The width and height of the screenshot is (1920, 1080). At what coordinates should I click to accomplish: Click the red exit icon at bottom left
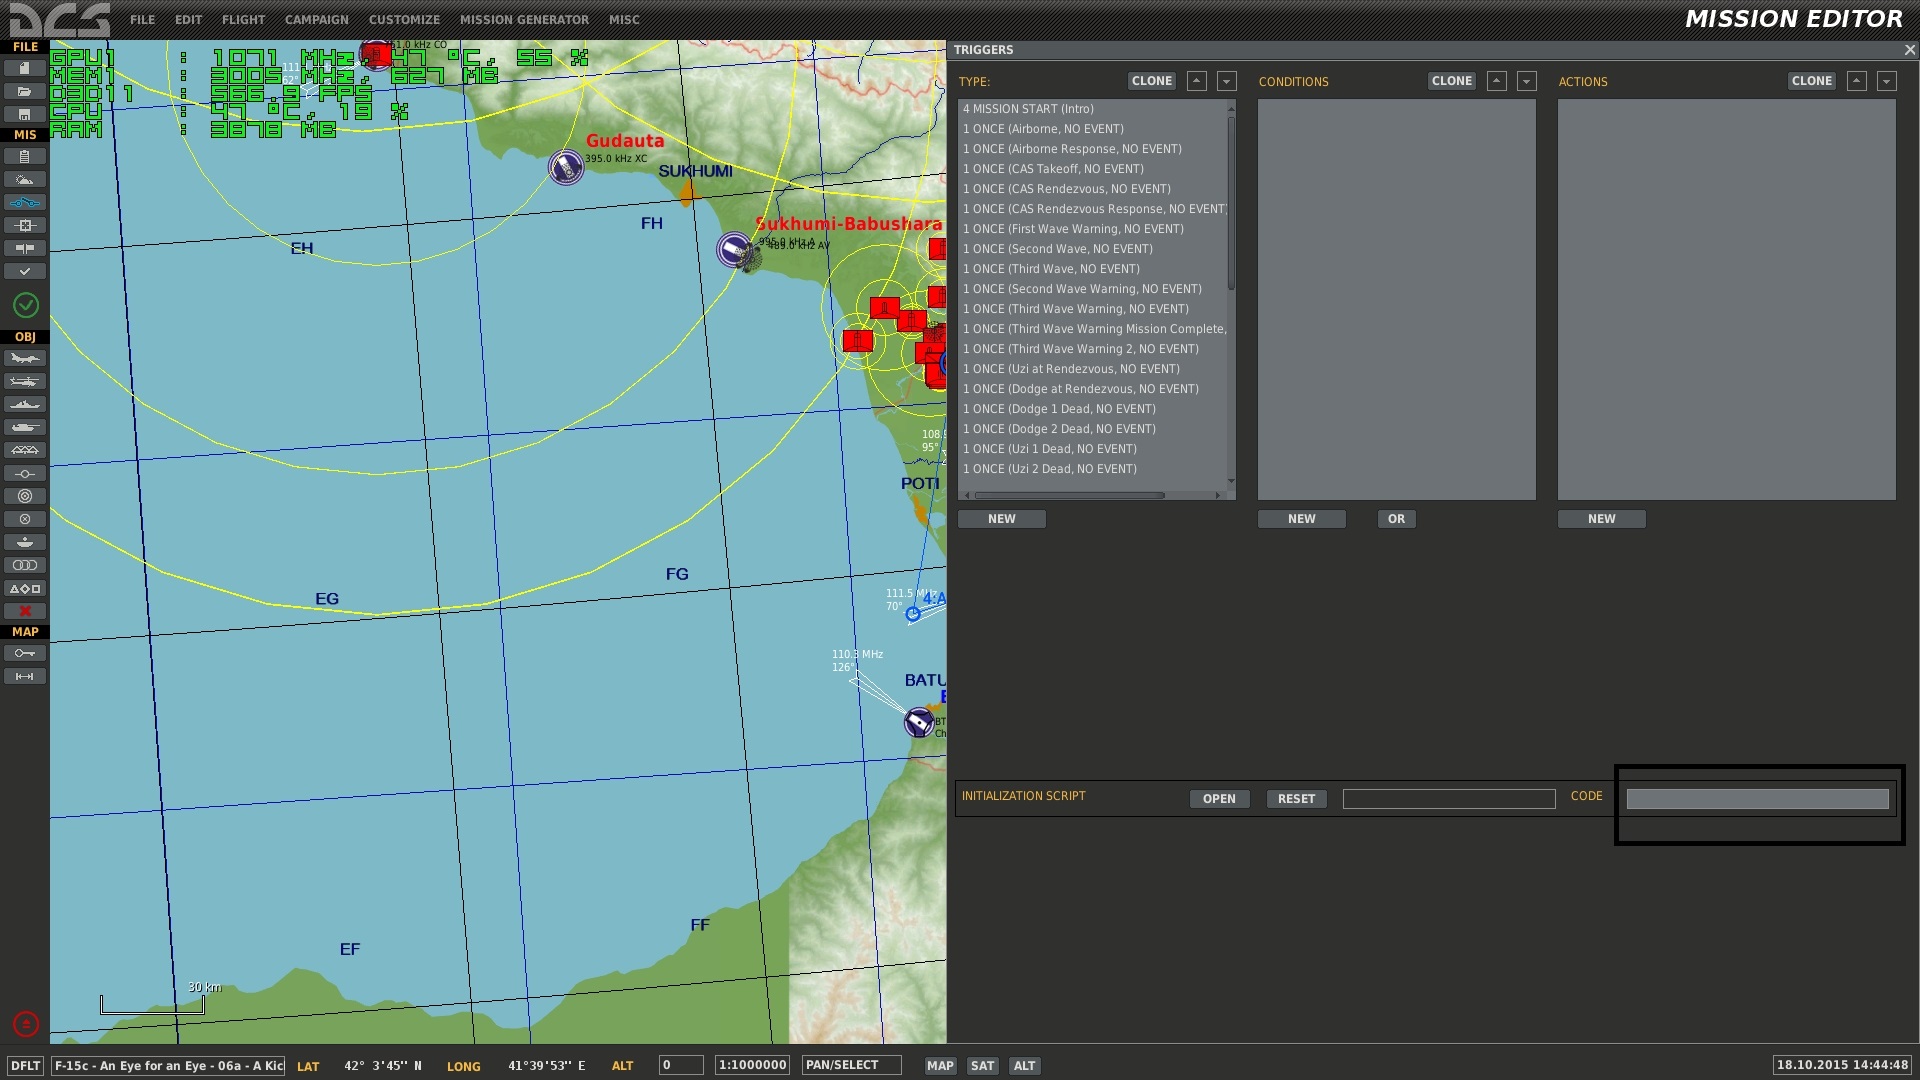(x=26, y=1023)
